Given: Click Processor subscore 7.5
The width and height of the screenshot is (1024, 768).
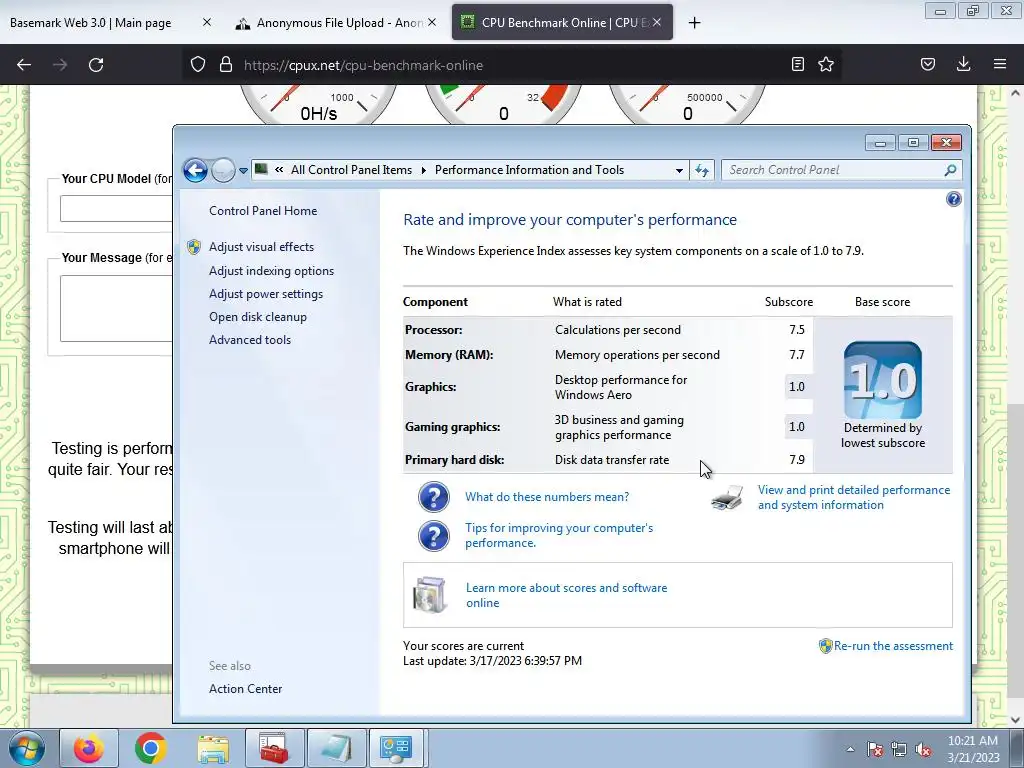Looking at the screenshot, I should (x=797, y=330).
